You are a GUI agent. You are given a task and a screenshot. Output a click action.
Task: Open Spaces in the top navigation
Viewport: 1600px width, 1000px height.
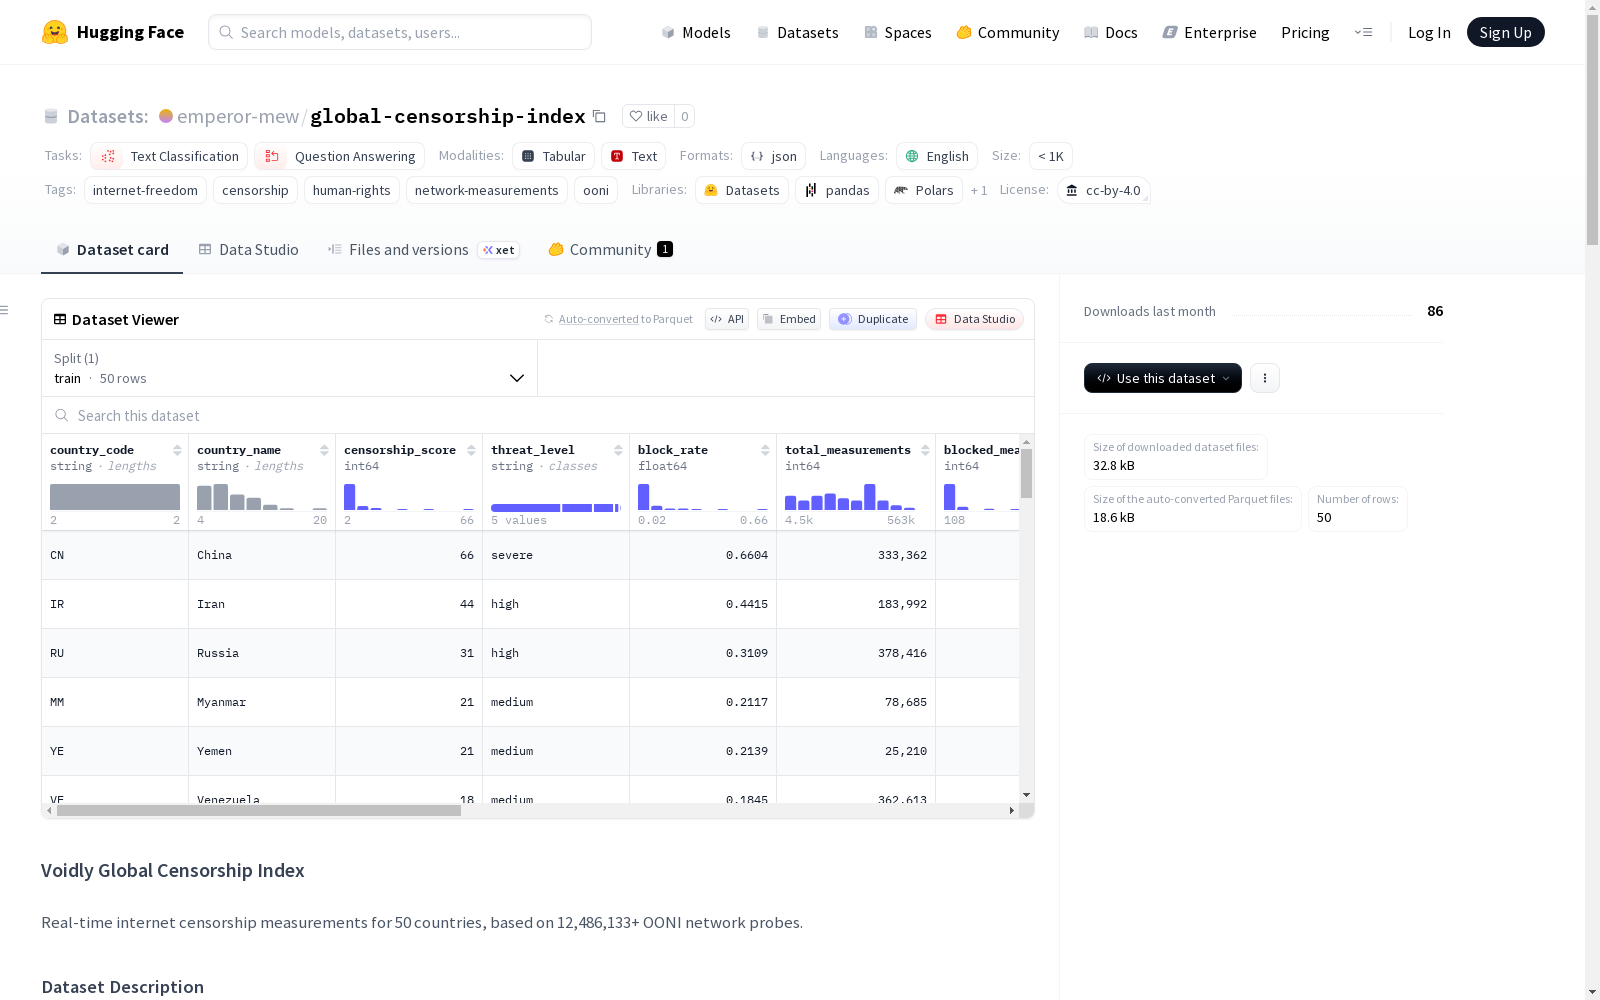[x=898, y=32]
